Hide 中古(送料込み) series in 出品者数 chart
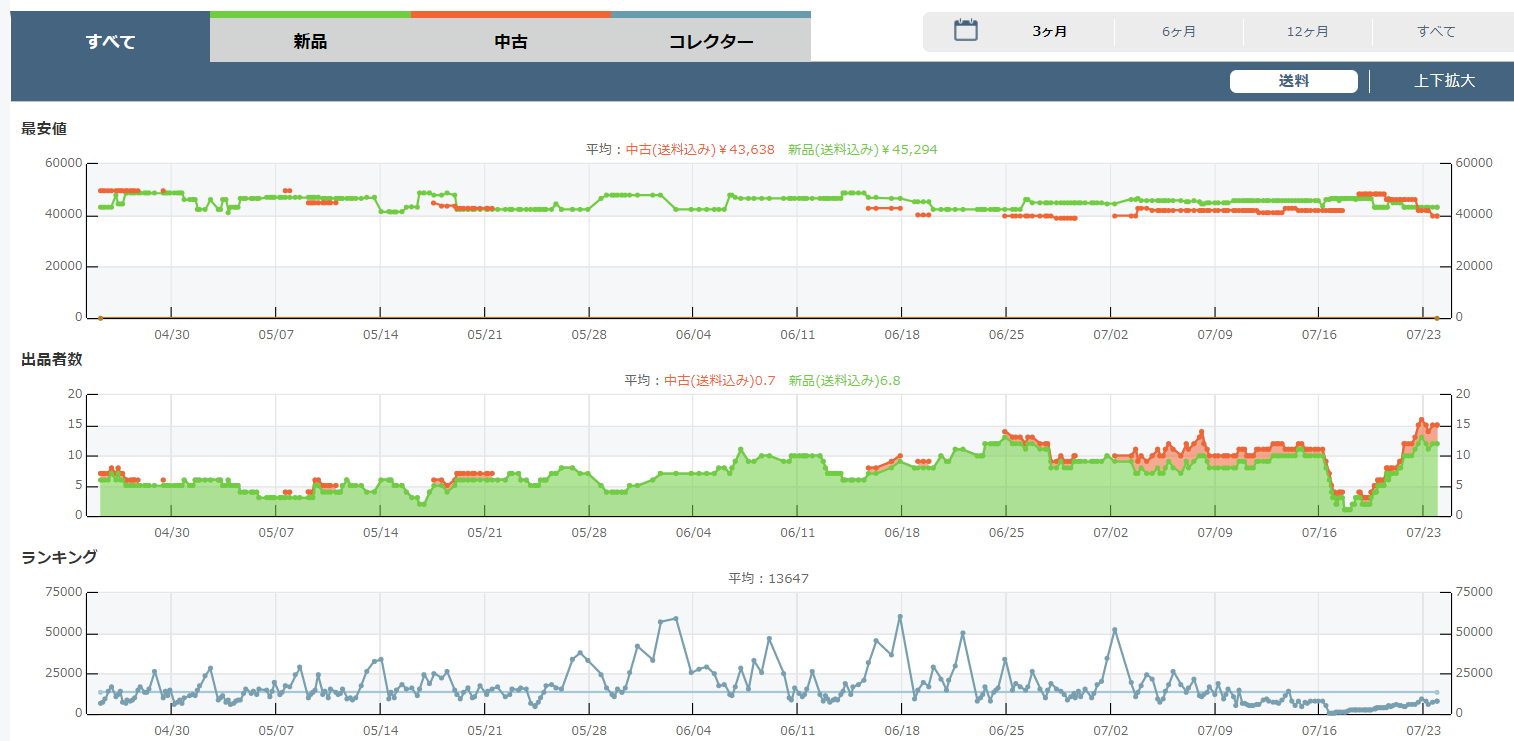 [720, 380]
